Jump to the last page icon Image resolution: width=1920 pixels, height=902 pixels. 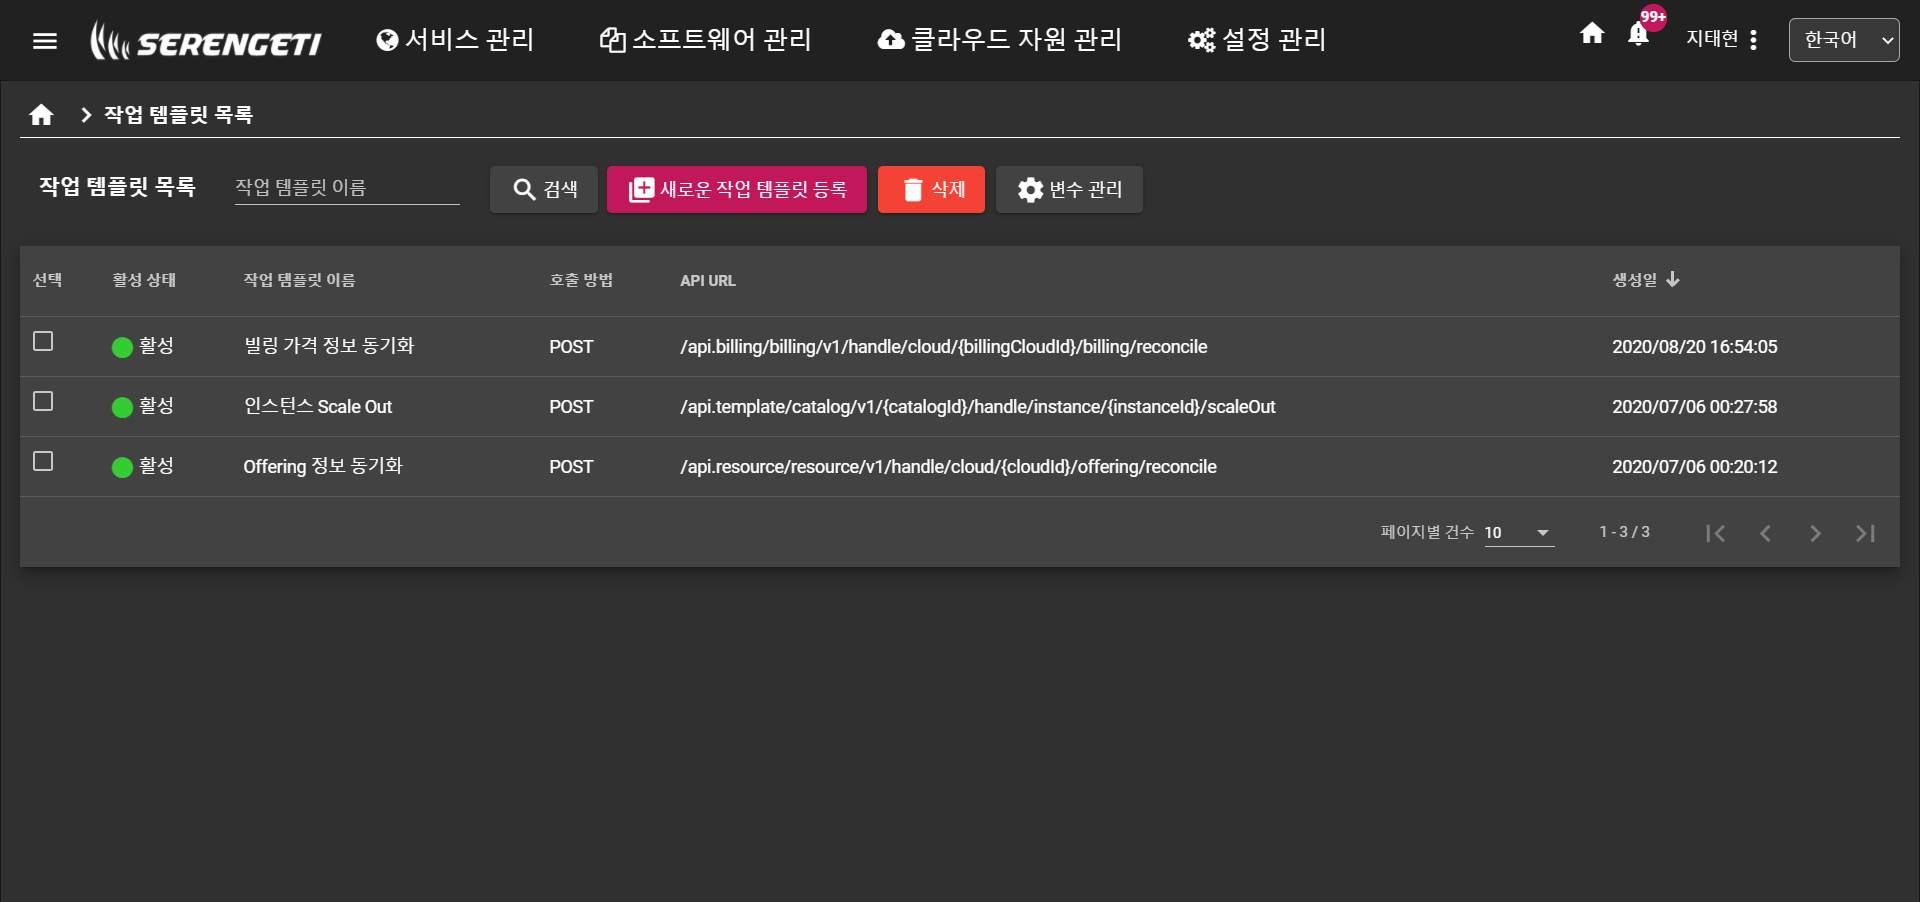click(x=1865, y=533)
